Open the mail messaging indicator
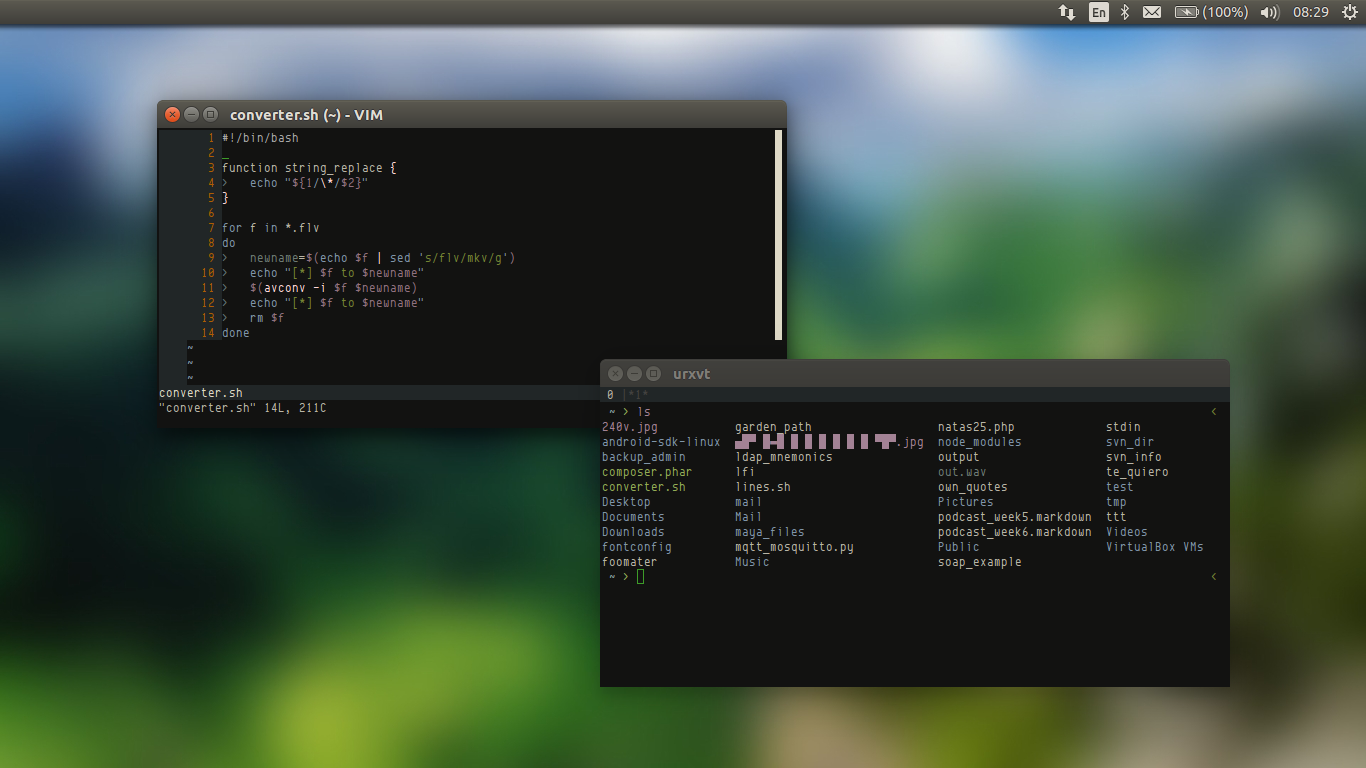Image resolution: width=1366 pixels, height=768 pixels. (1152, 12)
